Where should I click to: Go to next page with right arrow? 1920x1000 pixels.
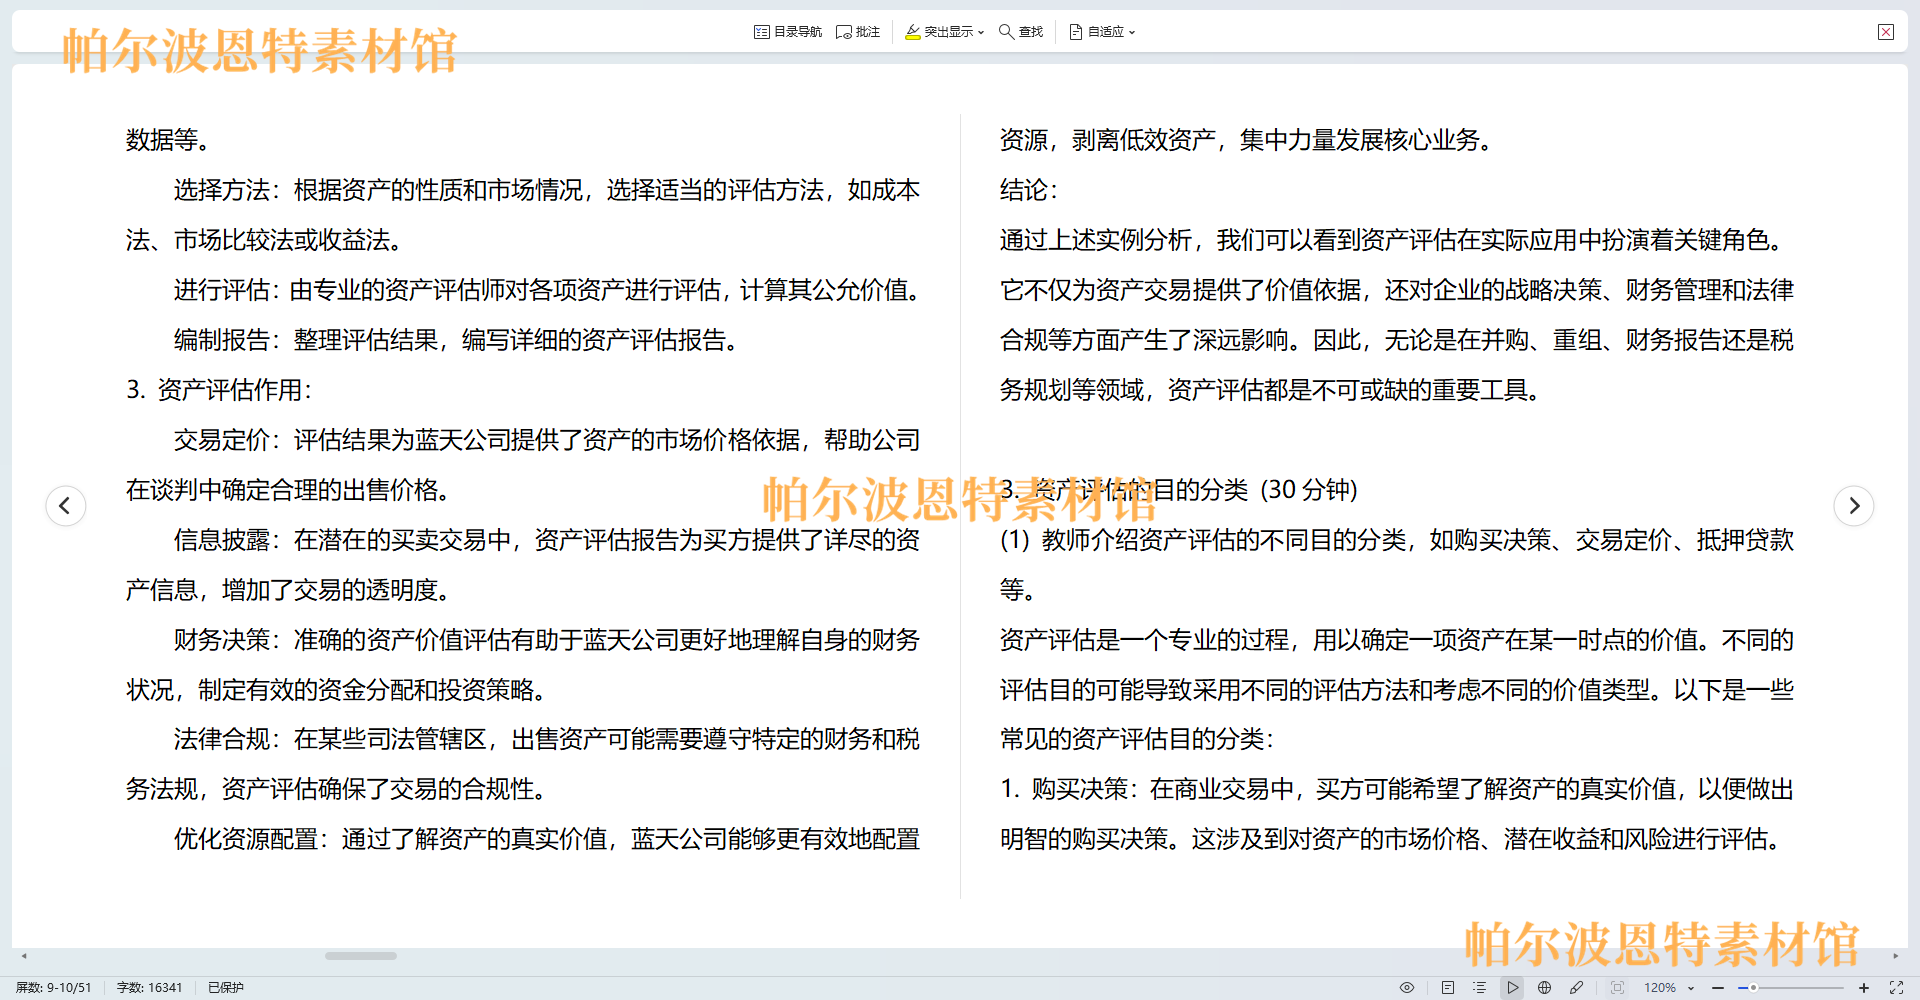coord(1854,506)
